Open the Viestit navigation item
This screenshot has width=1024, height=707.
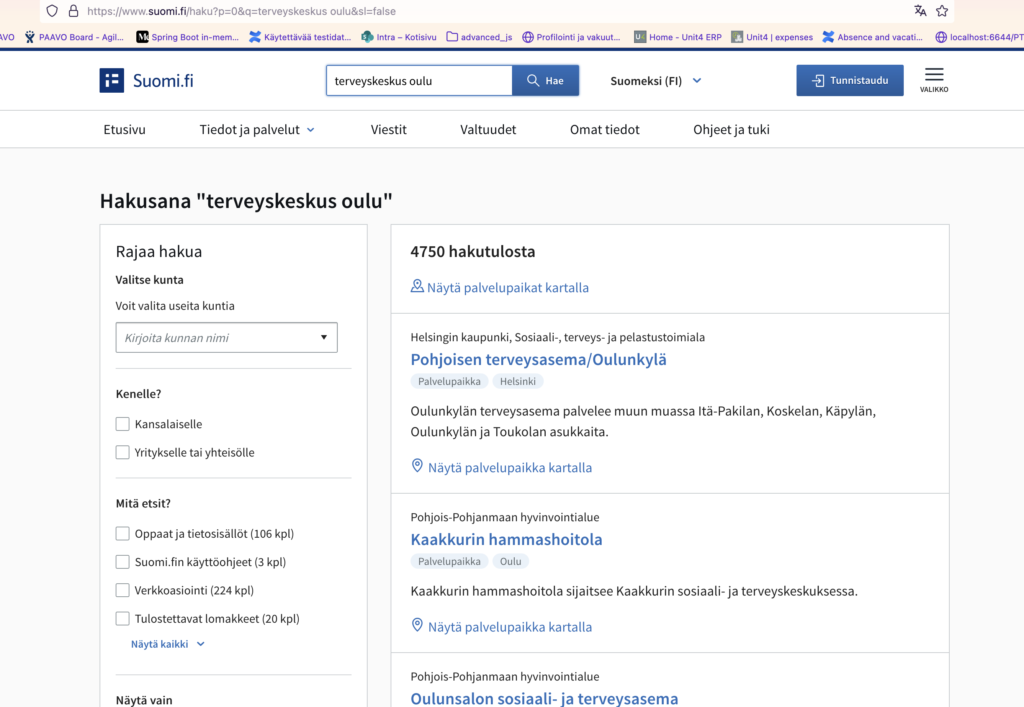coord(389,129)
